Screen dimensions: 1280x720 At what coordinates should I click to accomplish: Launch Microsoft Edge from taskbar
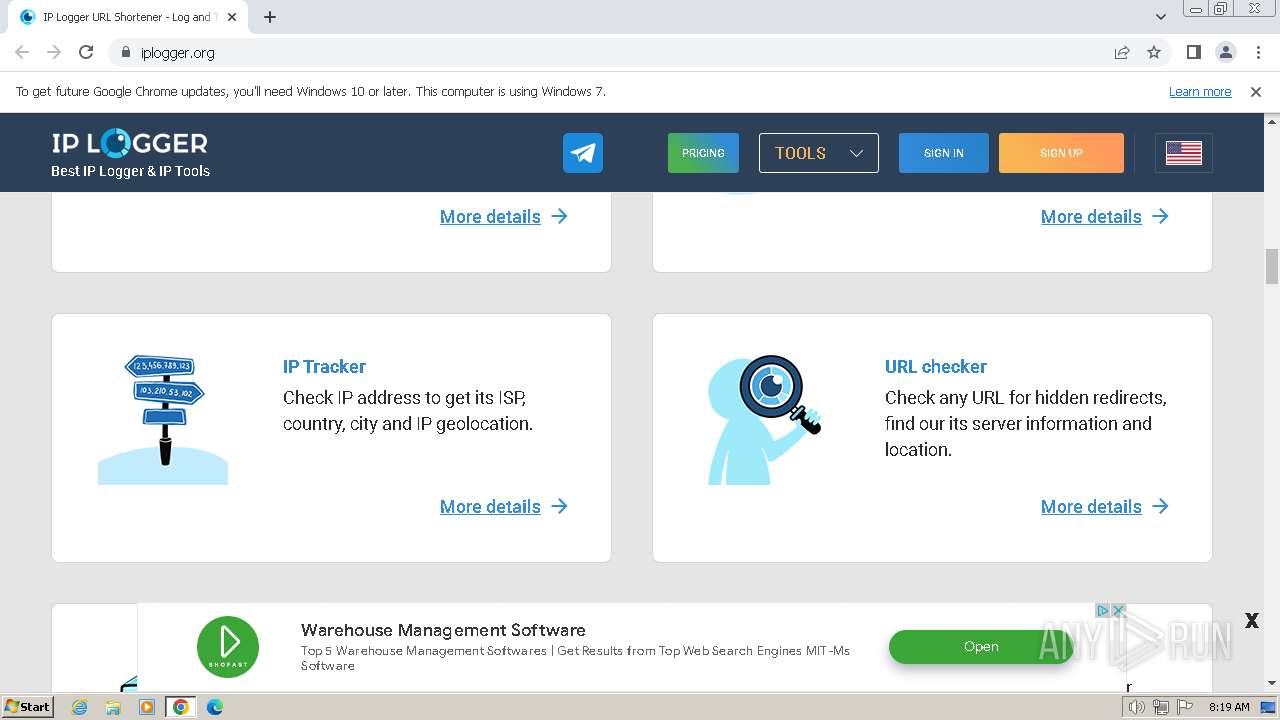pos(215,706)
